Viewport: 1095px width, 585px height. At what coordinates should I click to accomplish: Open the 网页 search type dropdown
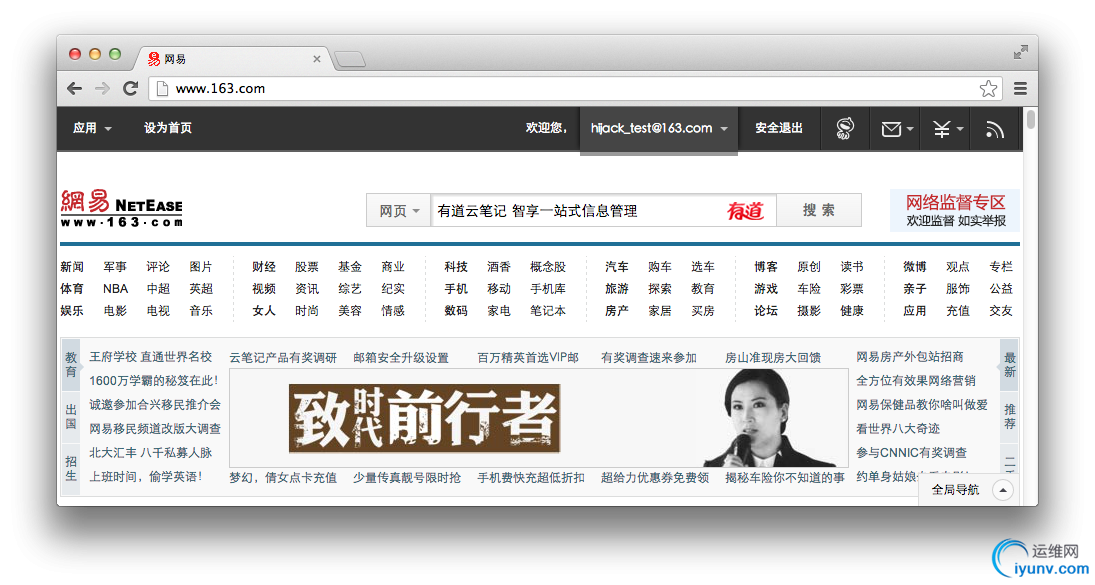(x=398, y=211)
